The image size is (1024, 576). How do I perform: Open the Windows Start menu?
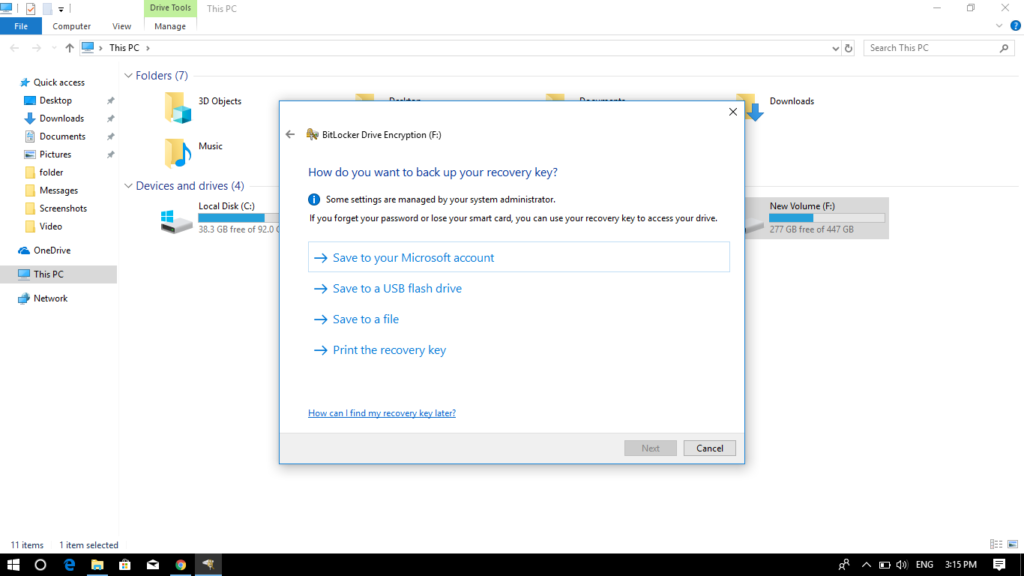13,565
